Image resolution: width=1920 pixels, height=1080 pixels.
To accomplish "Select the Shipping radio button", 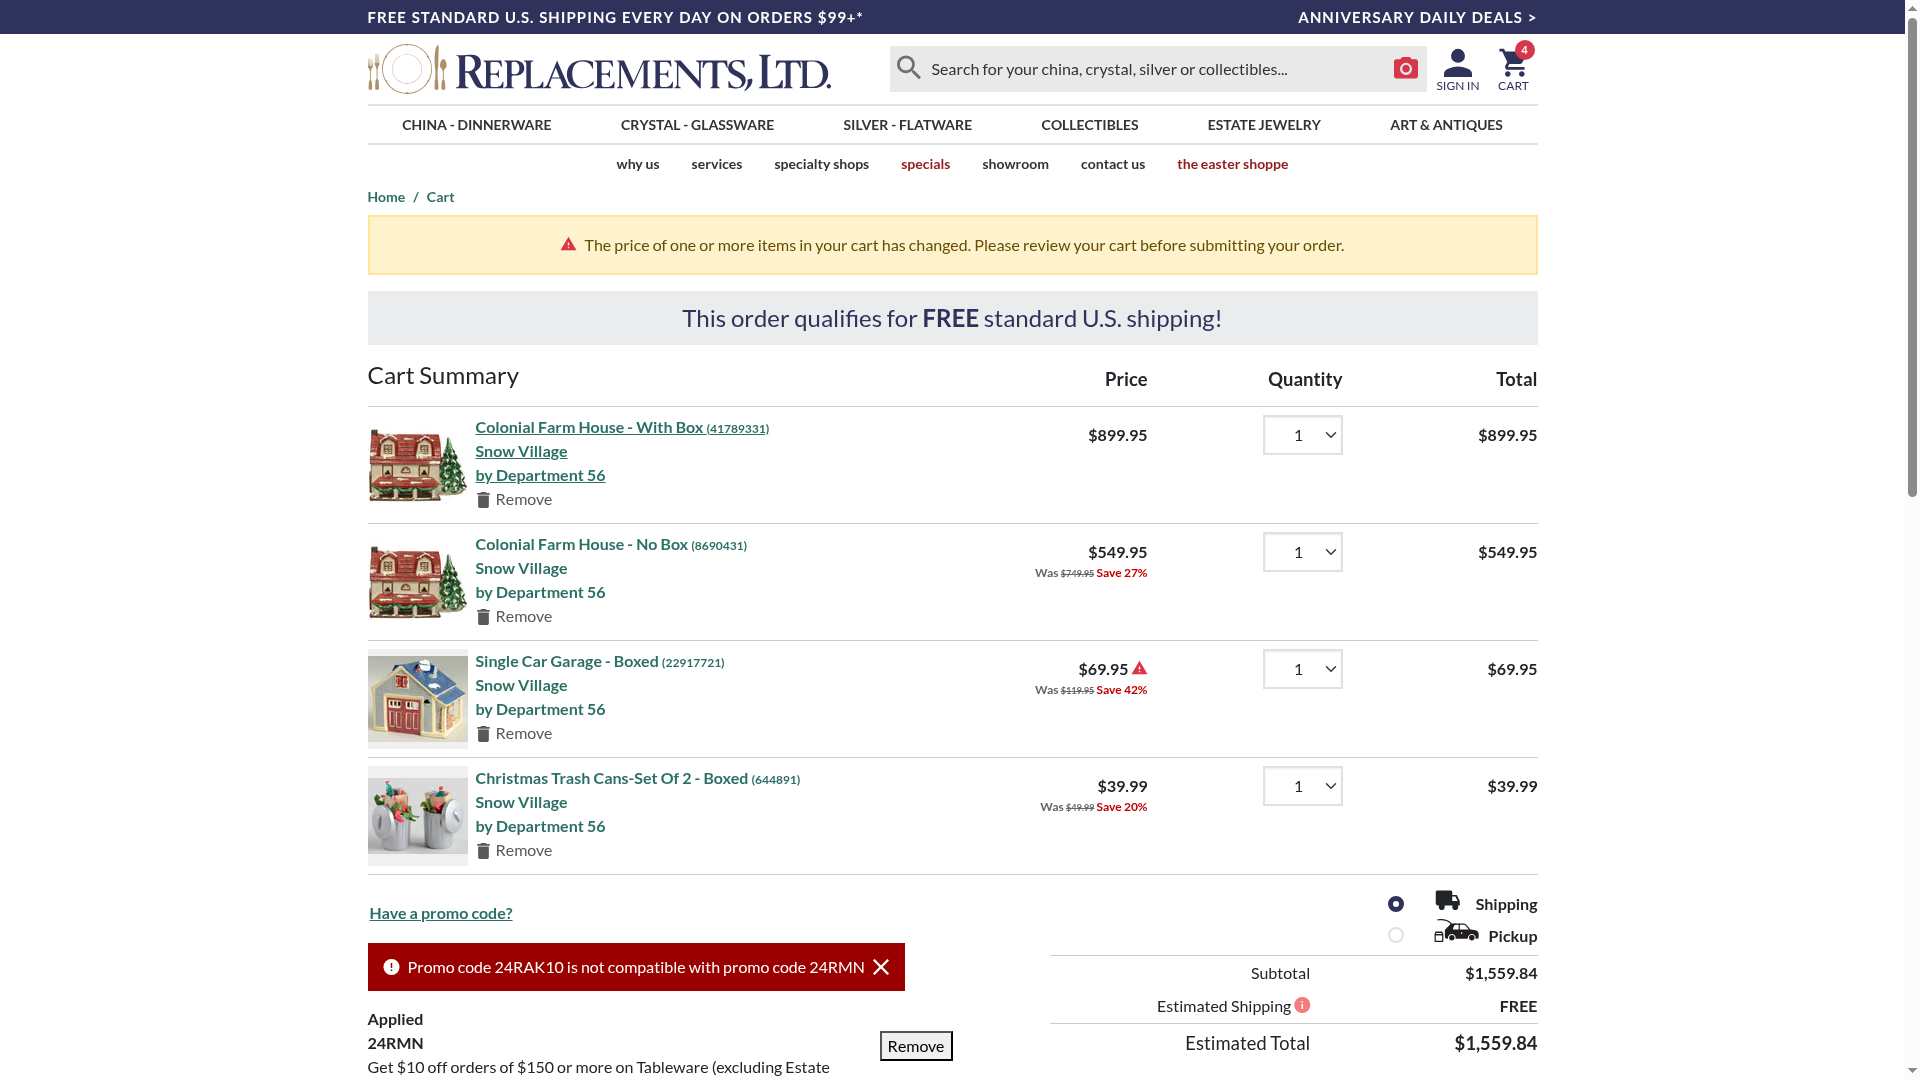I will 1396,904.
